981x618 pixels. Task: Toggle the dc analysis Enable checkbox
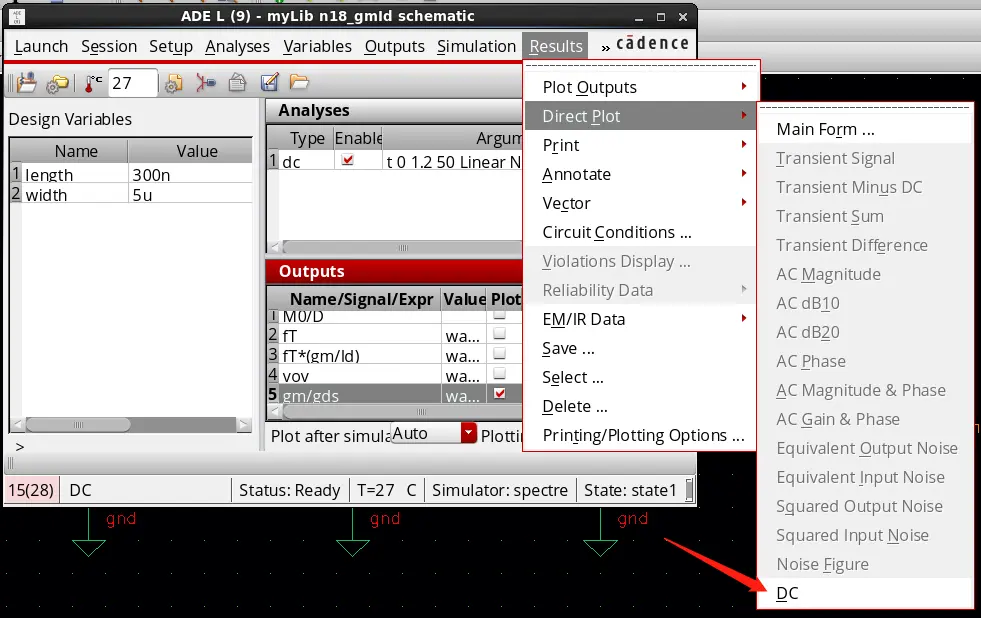click(x=347, y=160)
